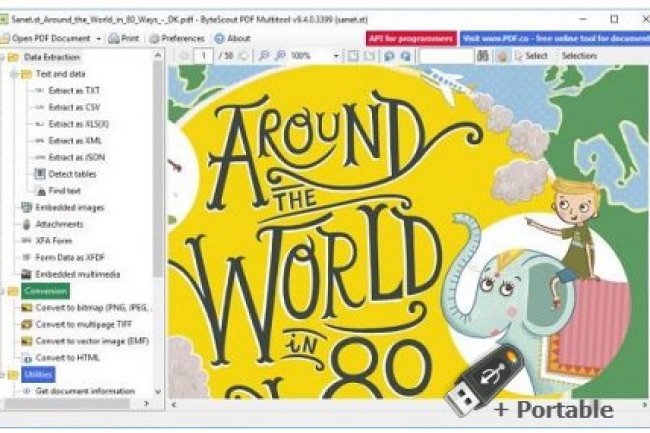Select the green Conversion category
The height and width of the screenshot is (433, 650).
[x=45, y=291]
